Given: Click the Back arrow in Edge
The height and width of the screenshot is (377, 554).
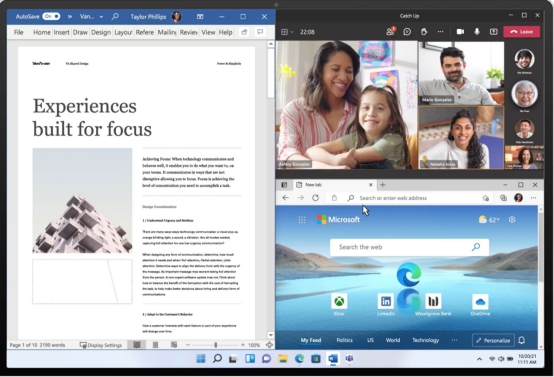Looking at the screenshot, I should click(285, 198).
